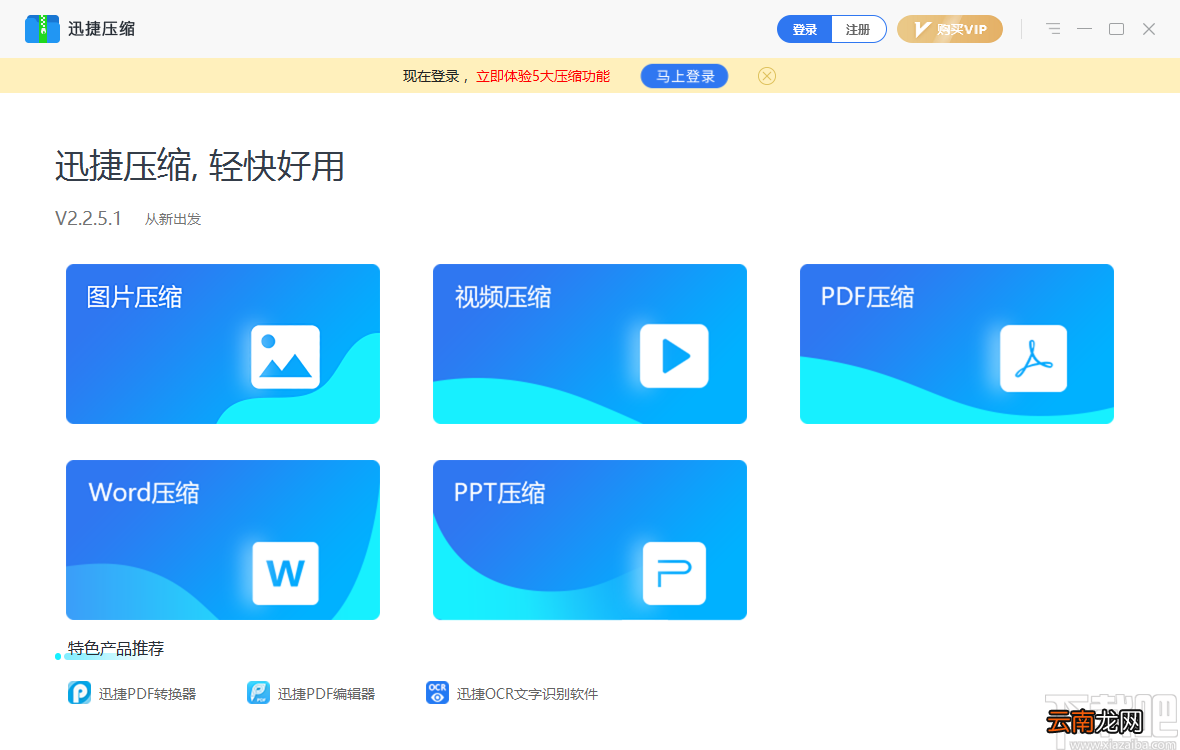Minimize the 迅捷压缩 window

(x=1084, y=29)
